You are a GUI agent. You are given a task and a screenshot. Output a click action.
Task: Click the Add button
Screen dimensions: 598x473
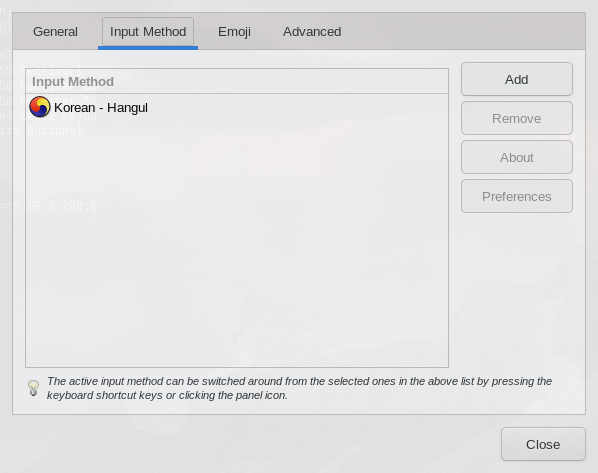pyautogui.click(x=517, y=79)
